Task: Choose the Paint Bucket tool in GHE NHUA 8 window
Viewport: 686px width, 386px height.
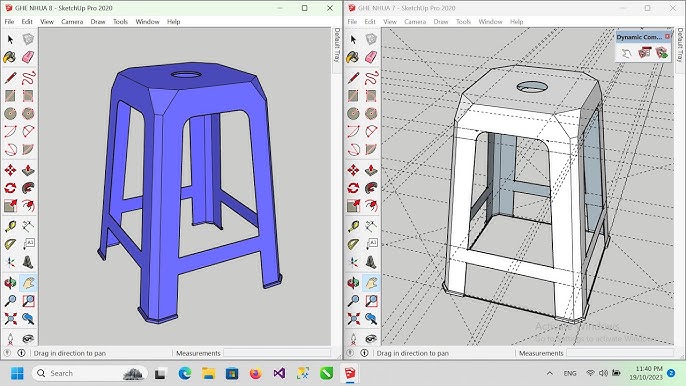Action: tap(10, 57)
